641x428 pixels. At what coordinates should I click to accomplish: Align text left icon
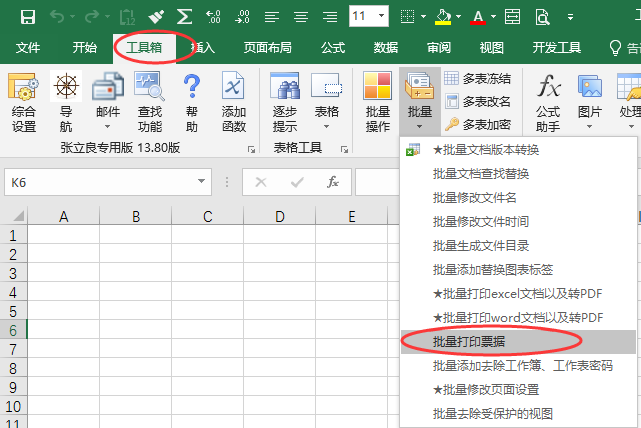[271, 17]
